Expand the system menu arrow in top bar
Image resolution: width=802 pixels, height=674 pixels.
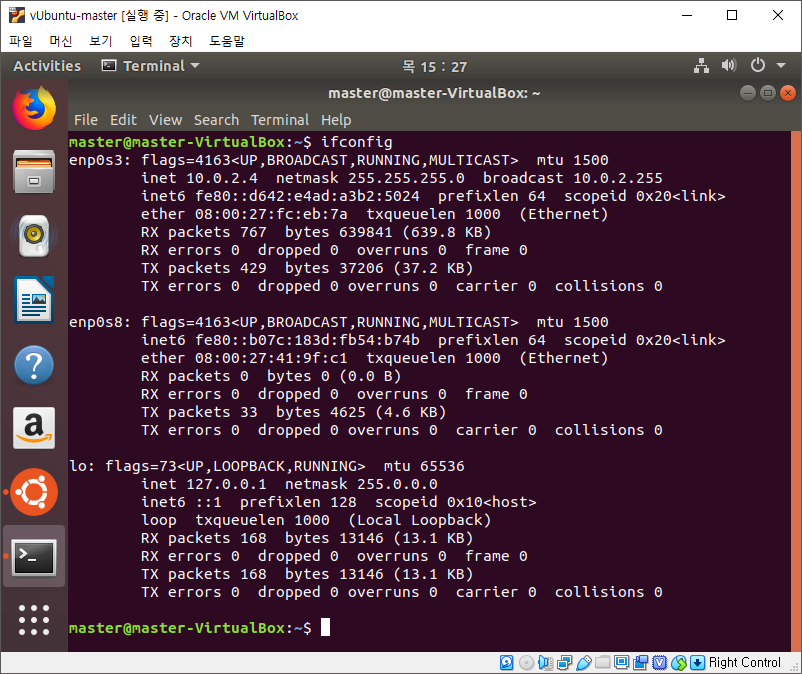pos(781,65)
